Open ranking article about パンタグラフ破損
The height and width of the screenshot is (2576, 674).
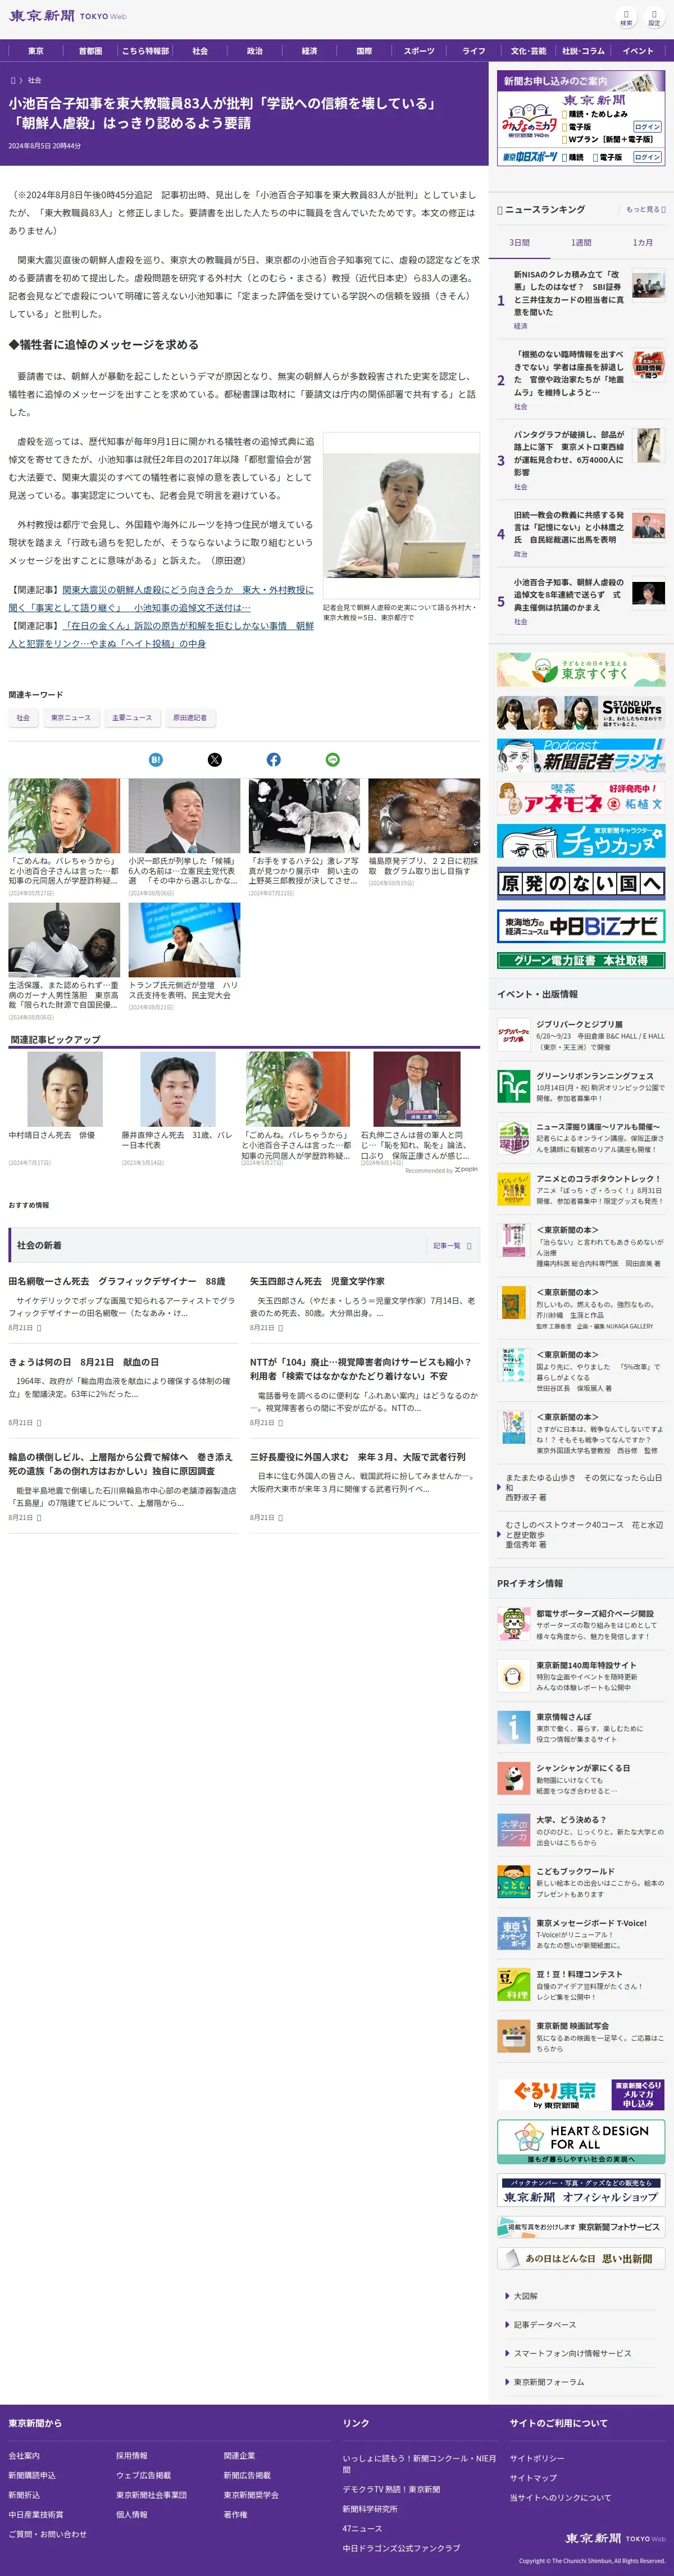click(x=569, y=454)
